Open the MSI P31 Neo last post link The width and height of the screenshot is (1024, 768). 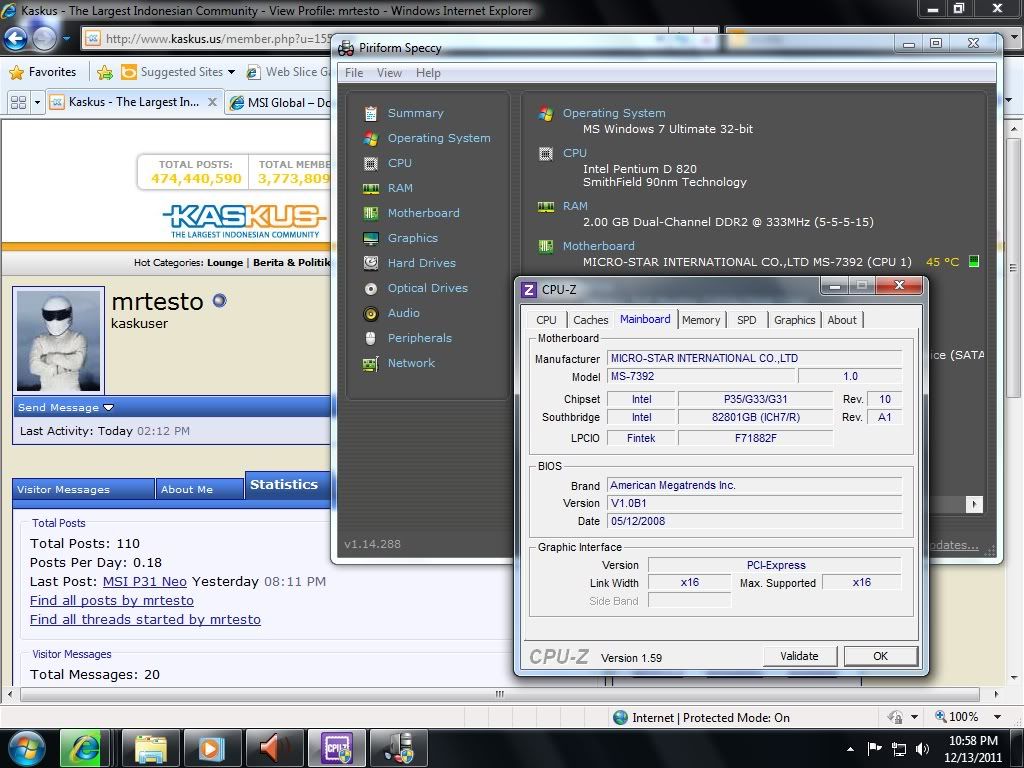[x=144, y=582]
